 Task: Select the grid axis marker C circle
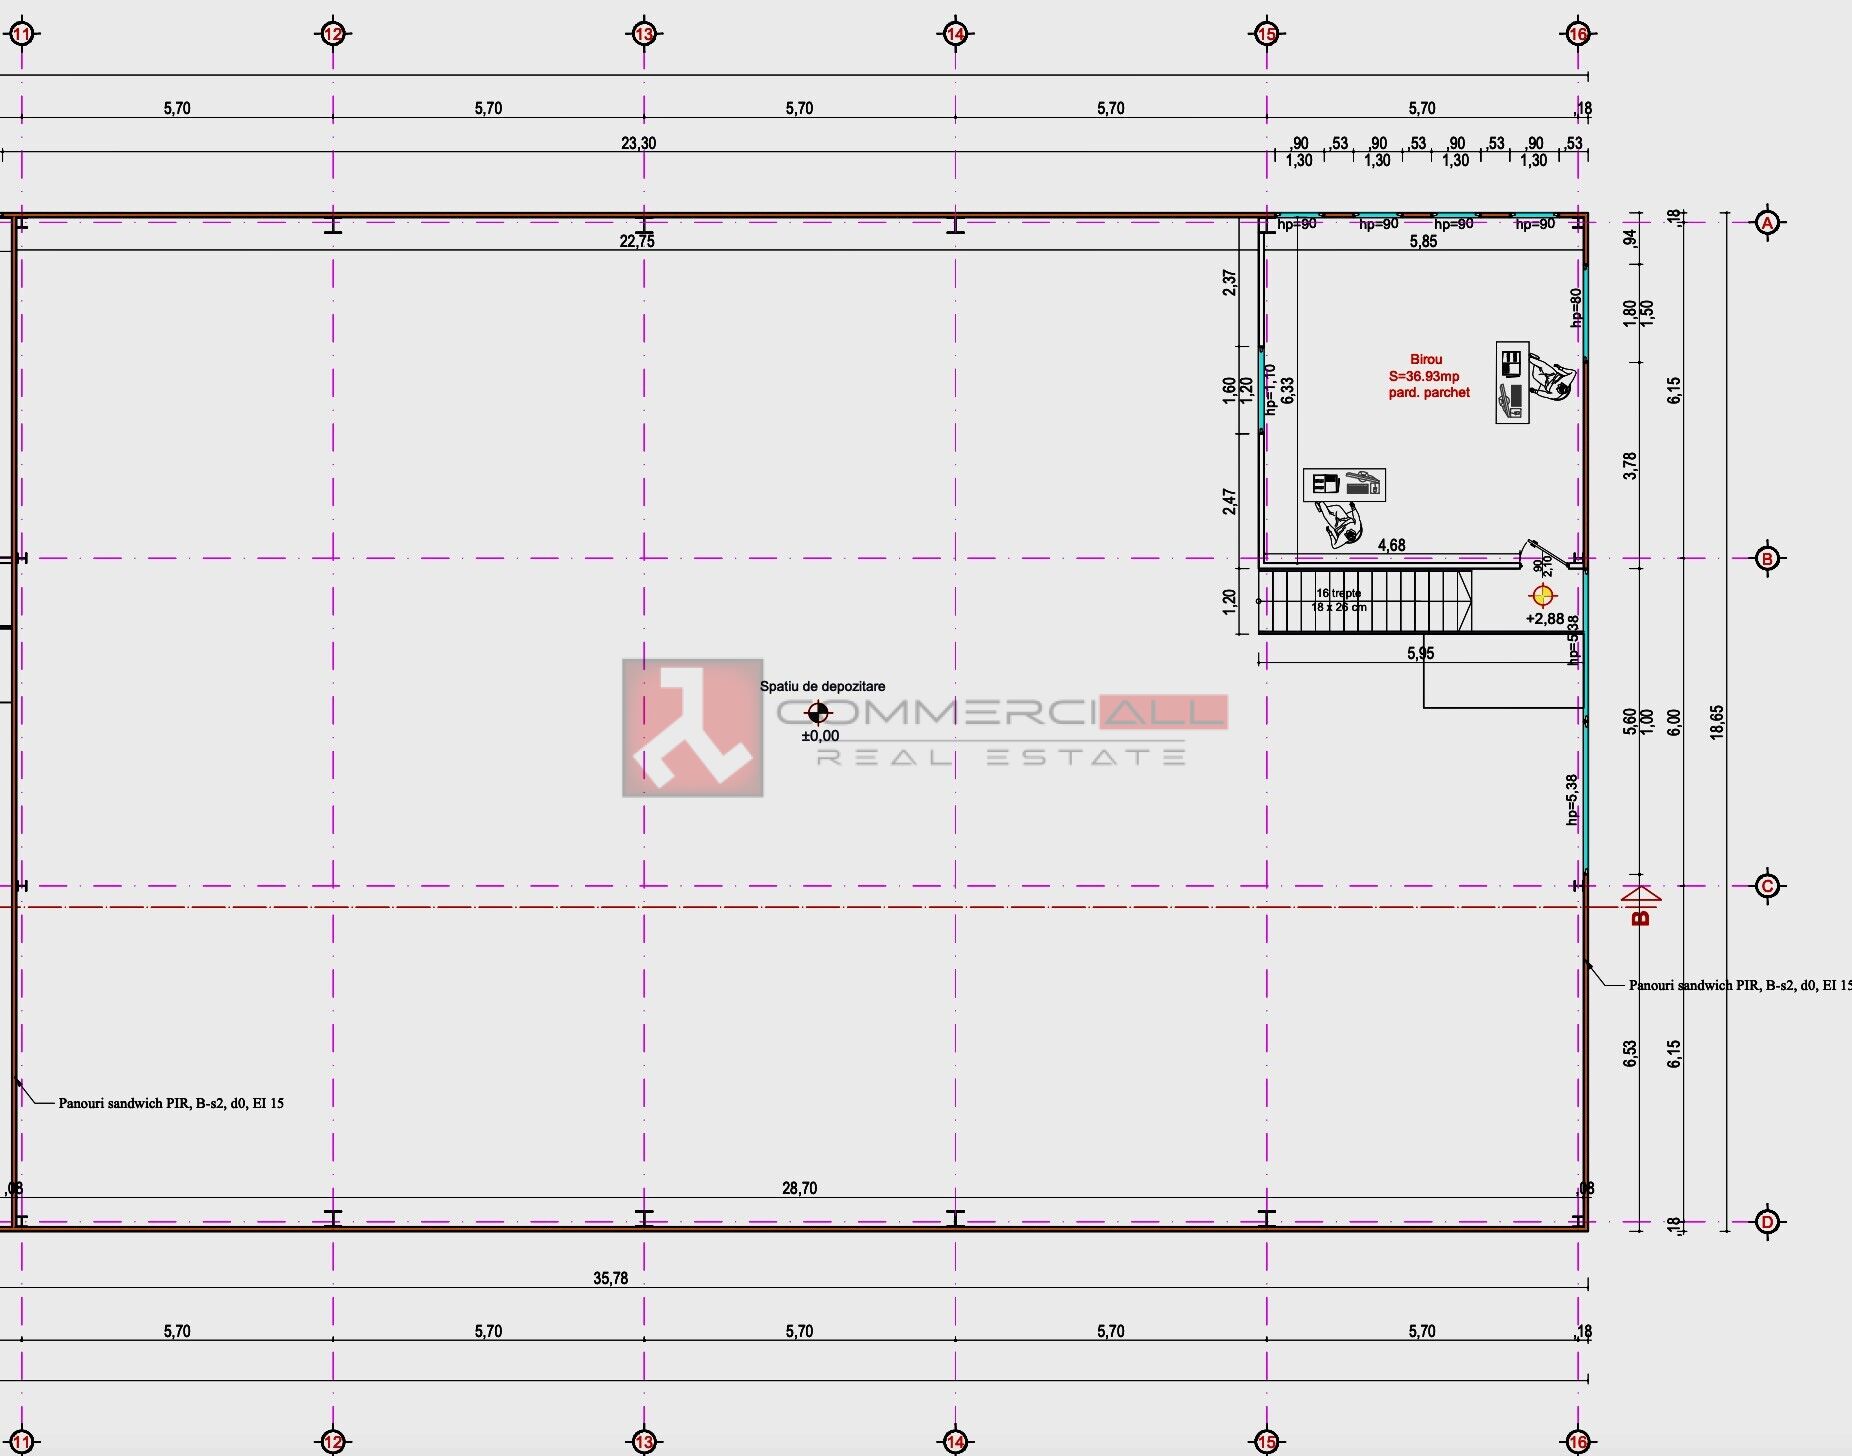[1767, 886]
